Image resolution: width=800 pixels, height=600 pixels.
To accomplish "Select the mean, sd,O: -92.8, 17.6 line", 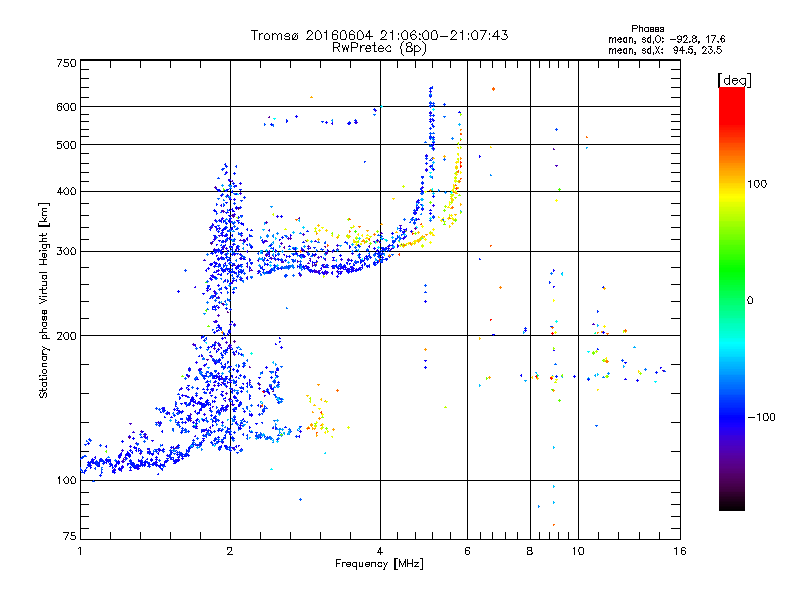I will (666, 39).
